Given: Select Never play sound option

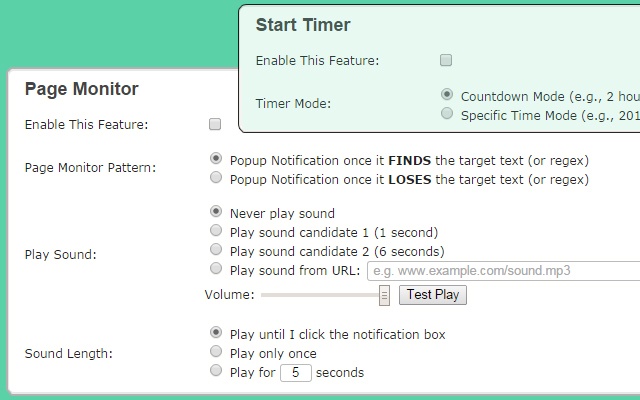Looking at the screenshot, I should [216, 212].
